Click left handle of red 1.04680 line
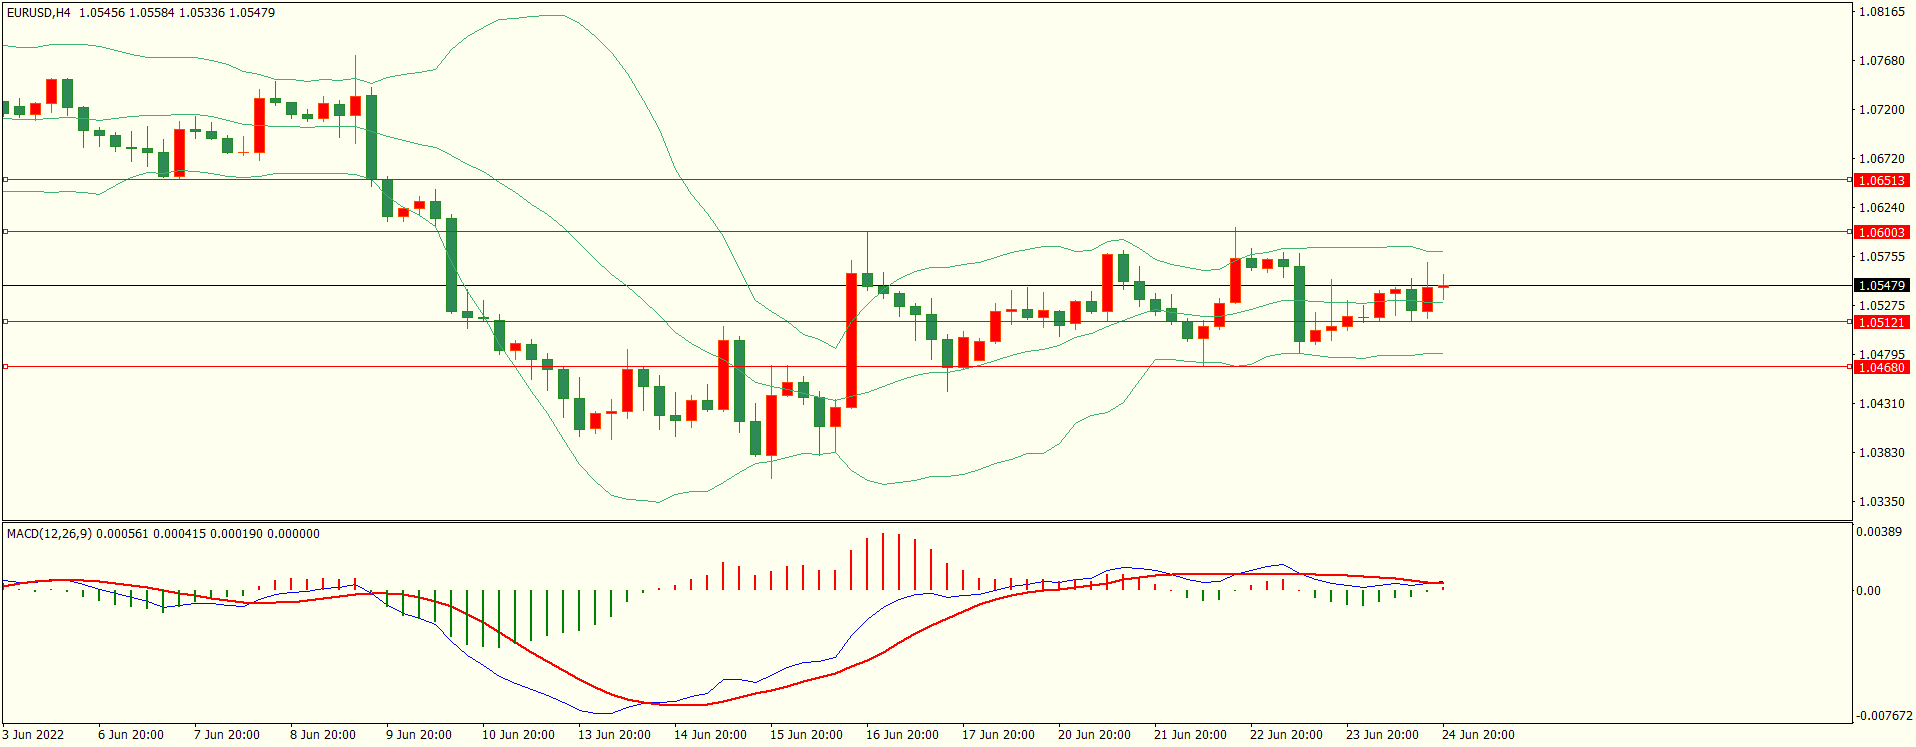 click(x=5, y=367)
